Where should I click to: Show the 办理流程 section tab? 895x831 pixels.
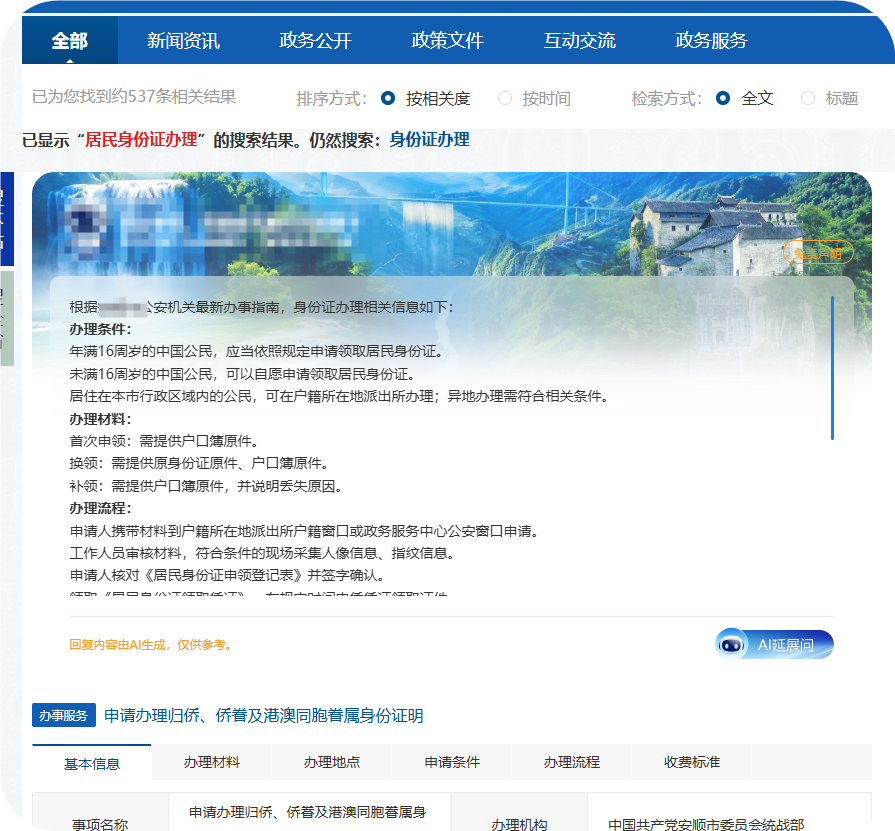[x=571, y=762]
